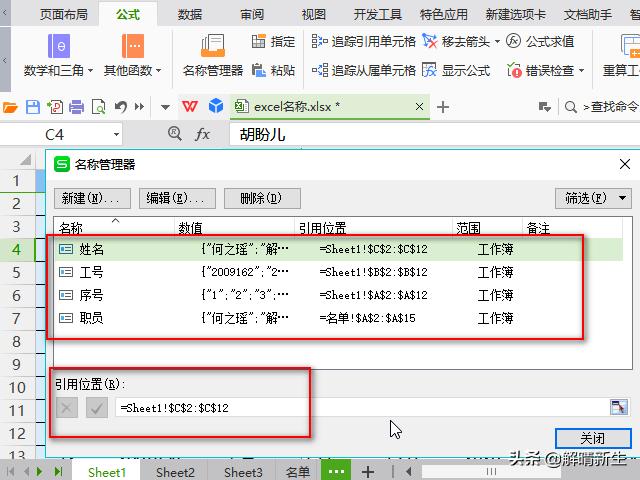The image size is (640, 480).
Task: Open 公式求值 evaluation tool
Action: 540,41
